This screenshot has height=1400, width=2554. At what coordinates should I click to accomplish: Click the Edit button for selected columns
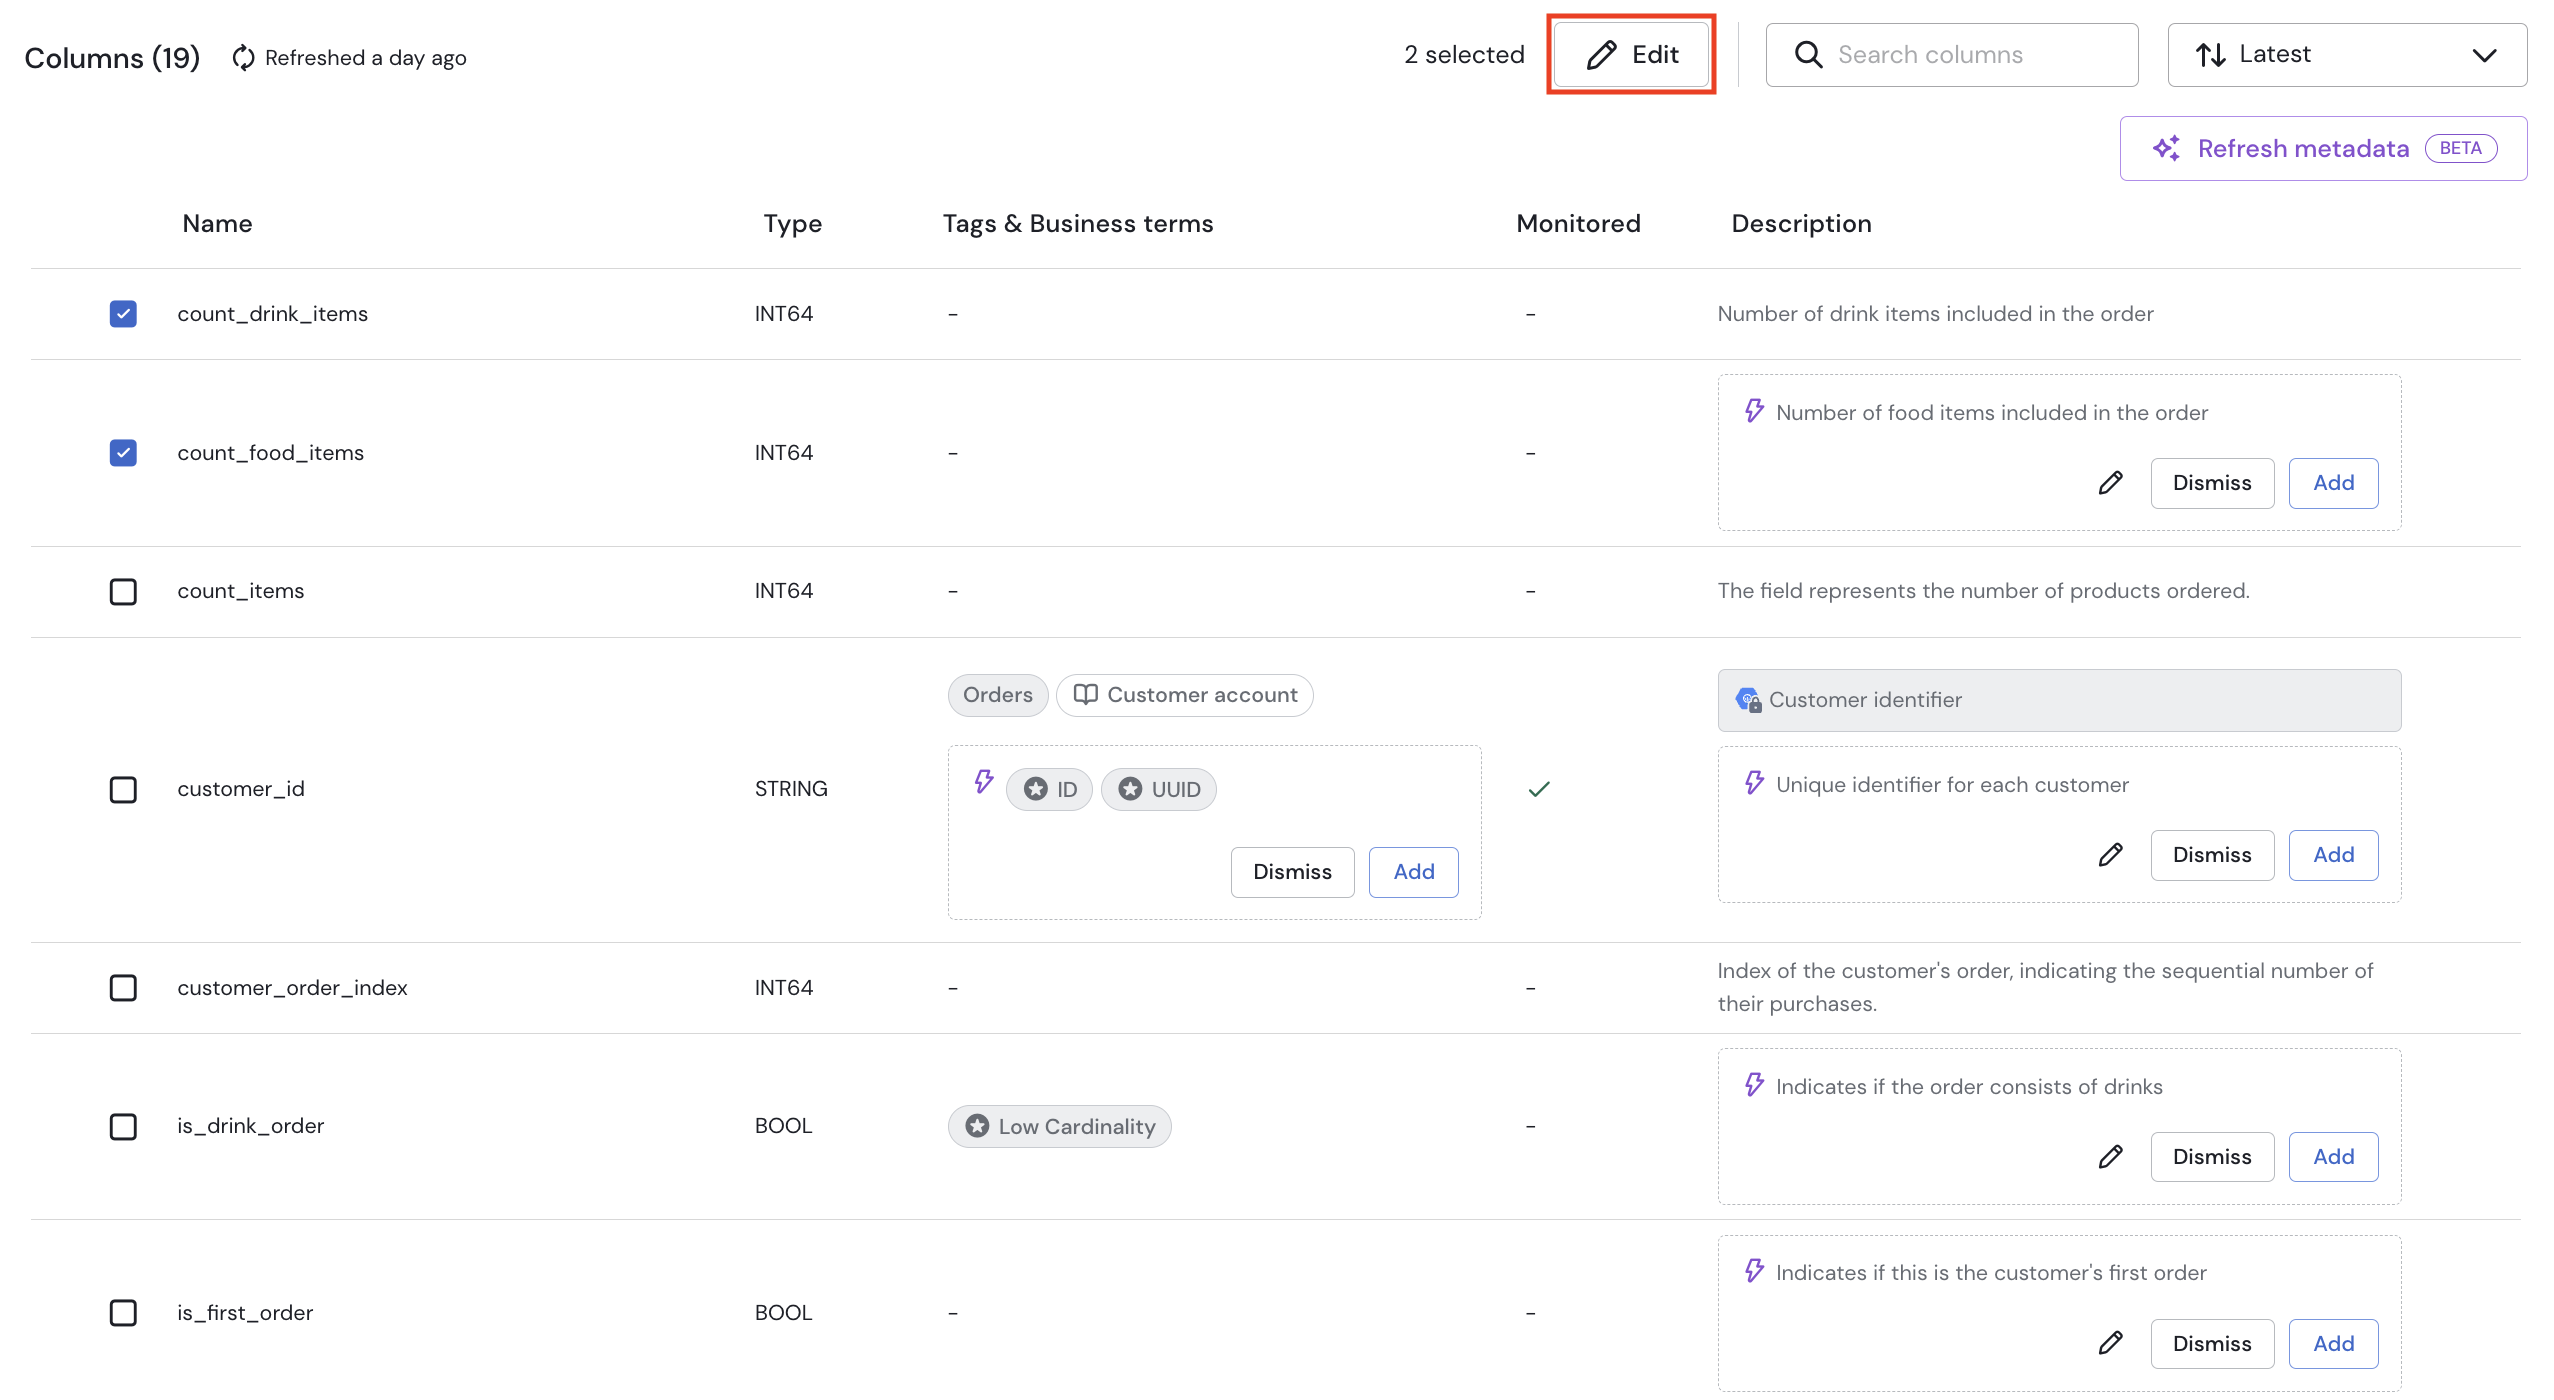[x=1631, y=55]
